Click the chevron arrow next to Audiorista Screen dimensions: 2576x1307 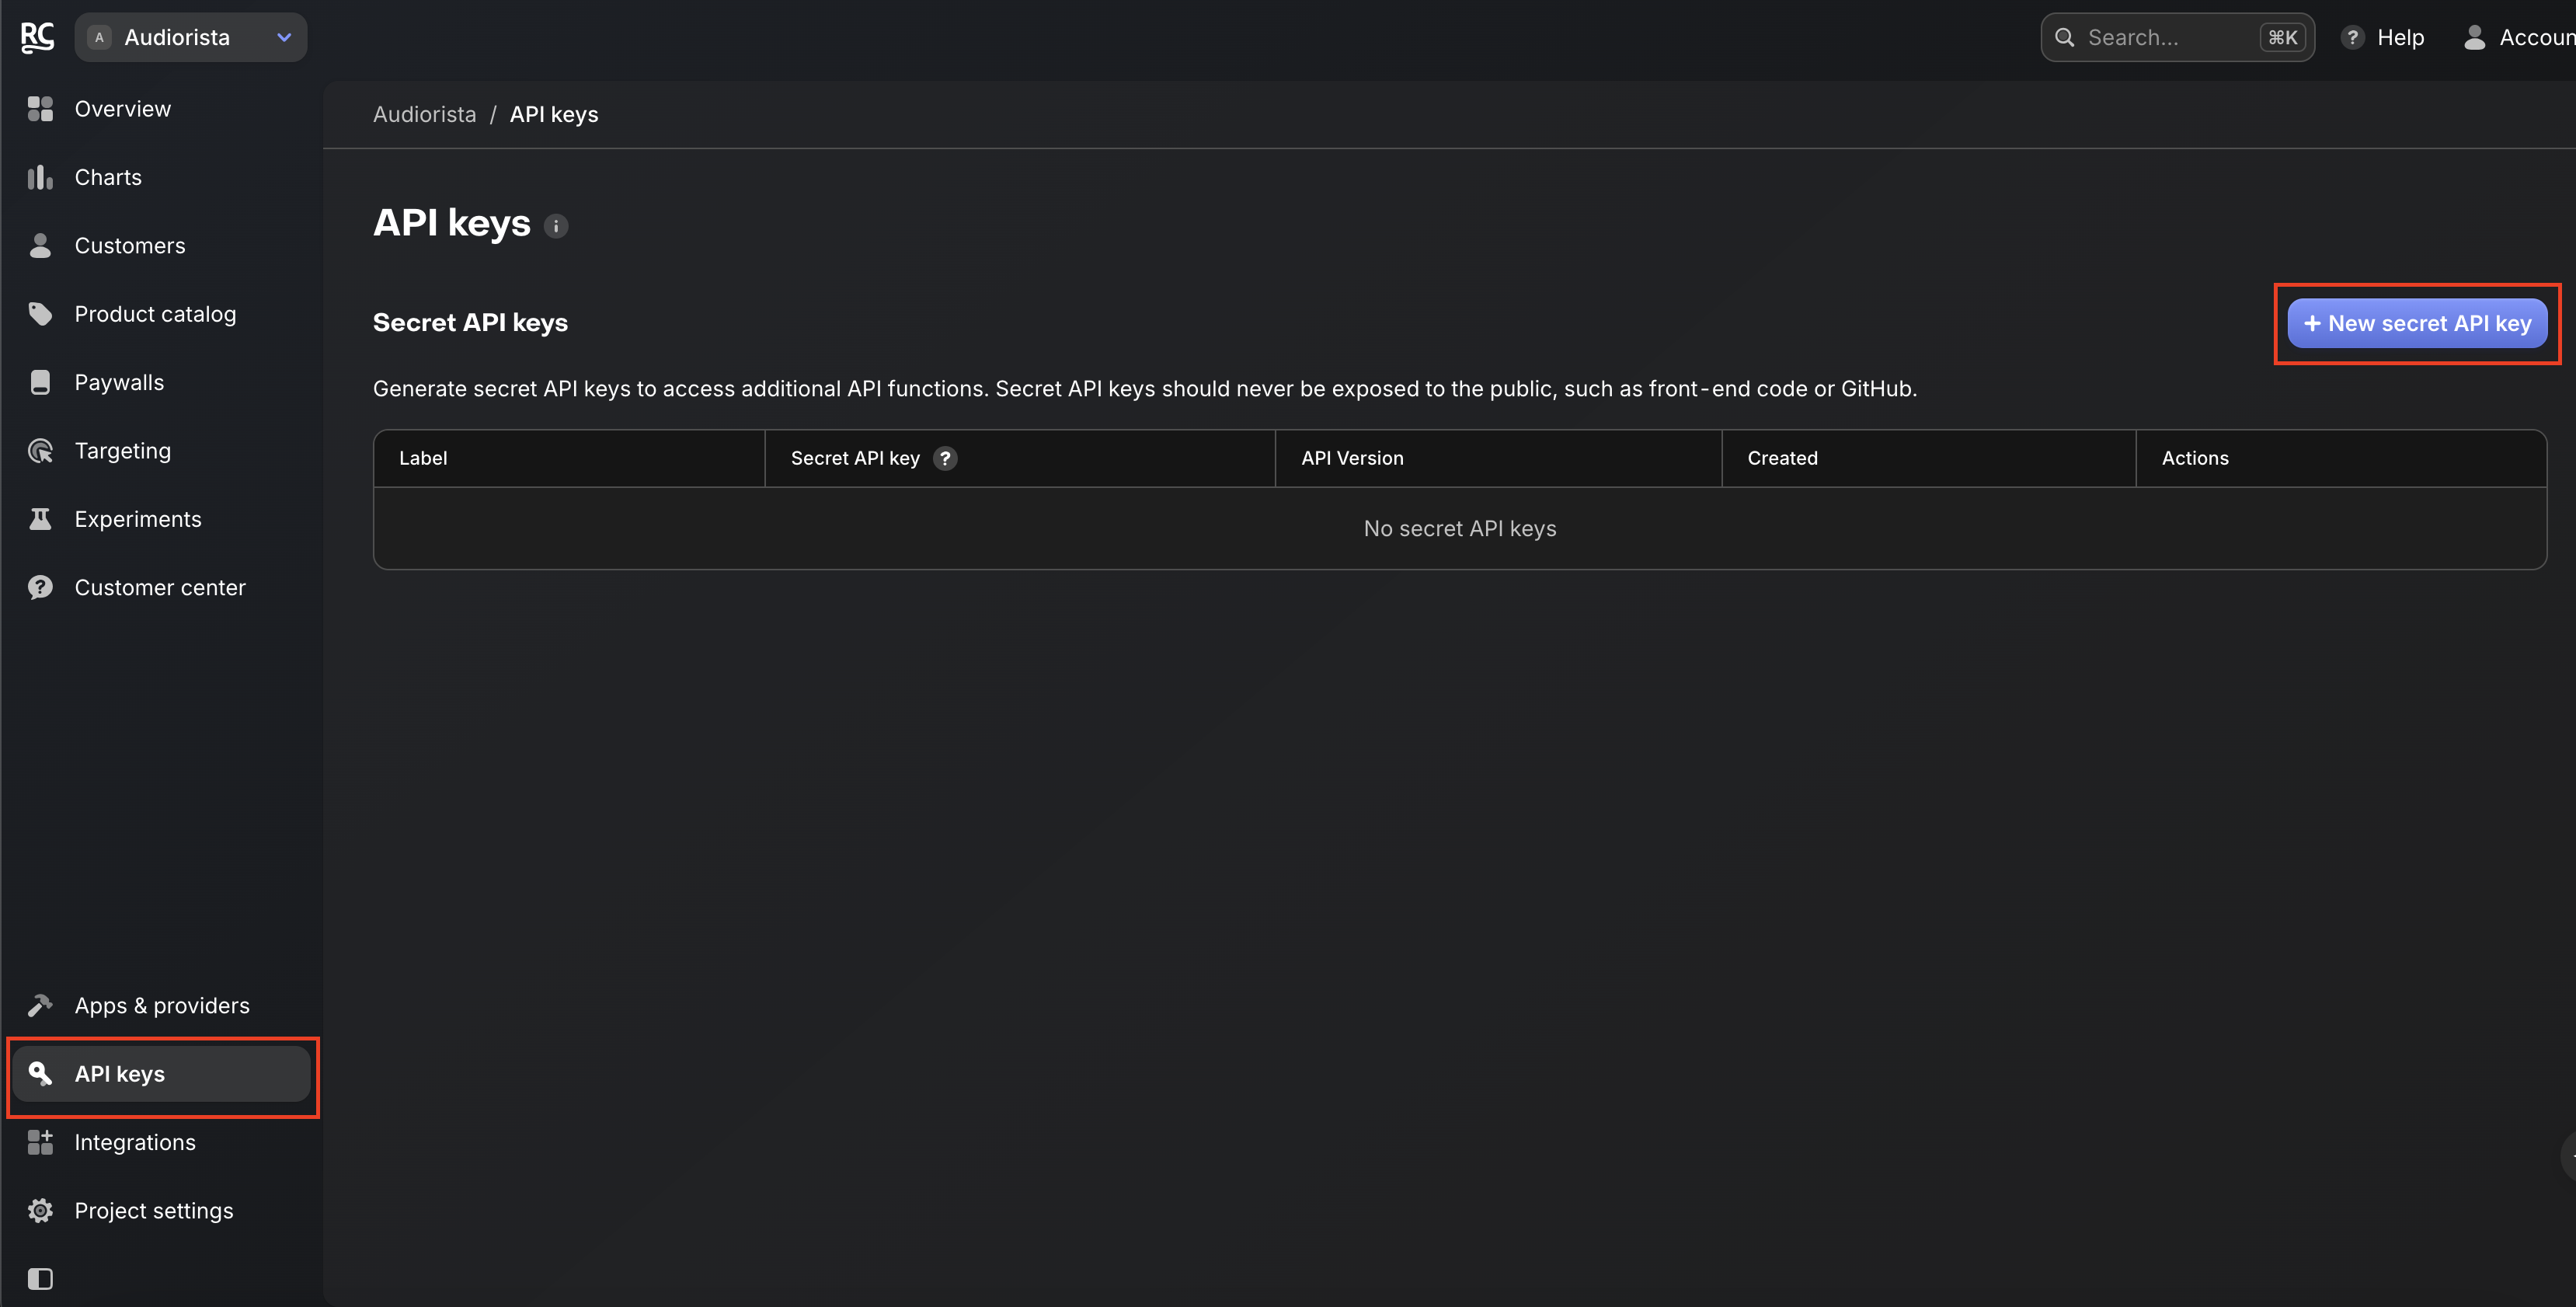click(x=284, y=37)
